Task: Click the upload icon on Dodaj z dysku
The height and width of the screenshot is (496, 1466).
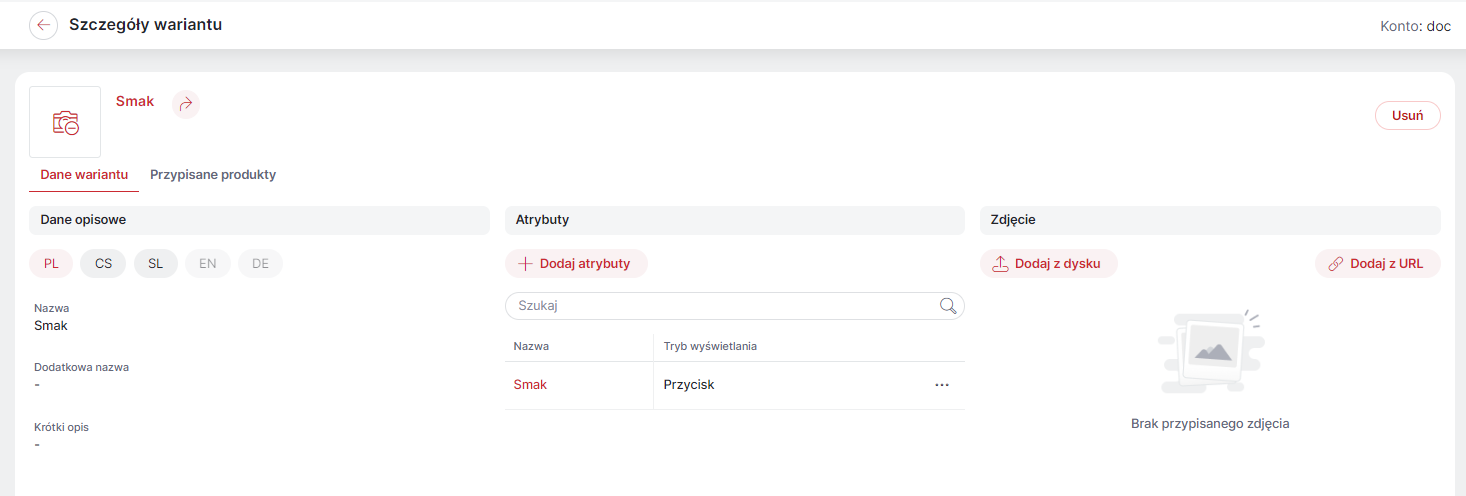Action: tap(1000, 264)
